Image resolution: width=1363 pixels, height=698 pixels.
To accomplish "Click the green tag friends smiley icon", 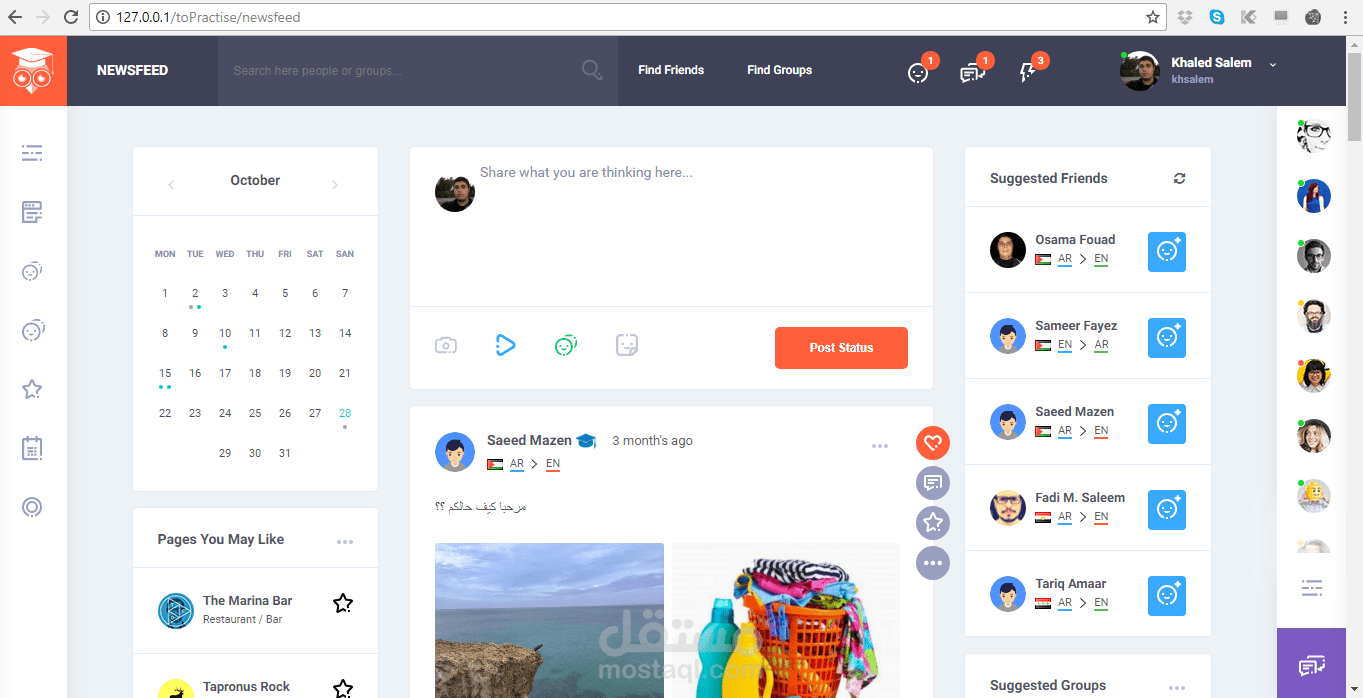I will [x=566, y=346].
